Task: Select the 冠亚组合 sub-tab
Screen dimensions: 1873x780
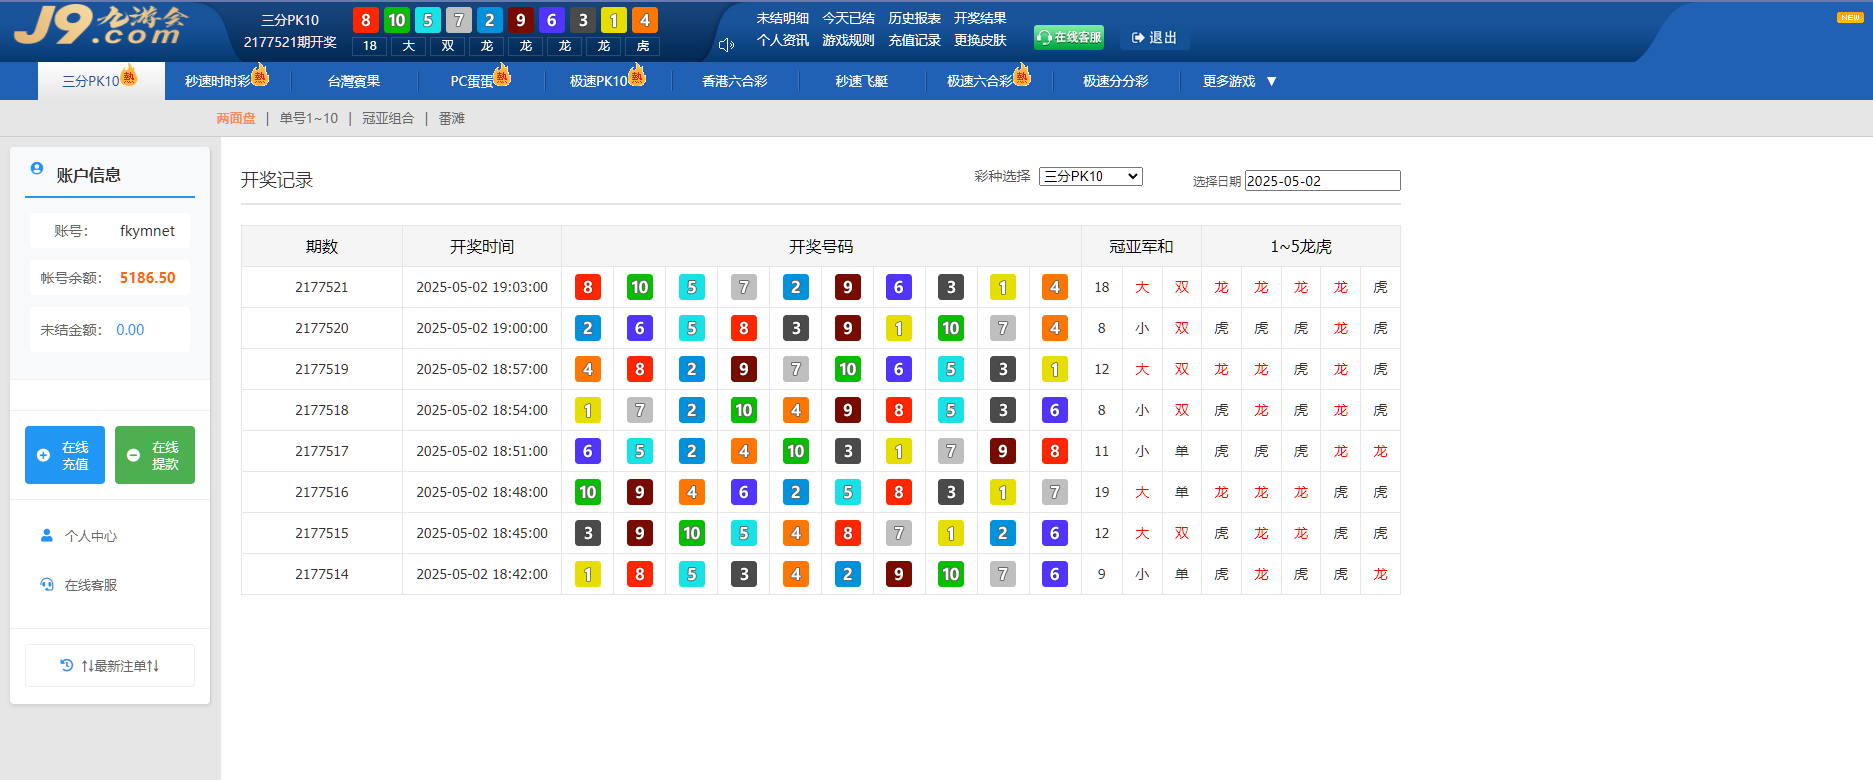Action: point(388,118)
